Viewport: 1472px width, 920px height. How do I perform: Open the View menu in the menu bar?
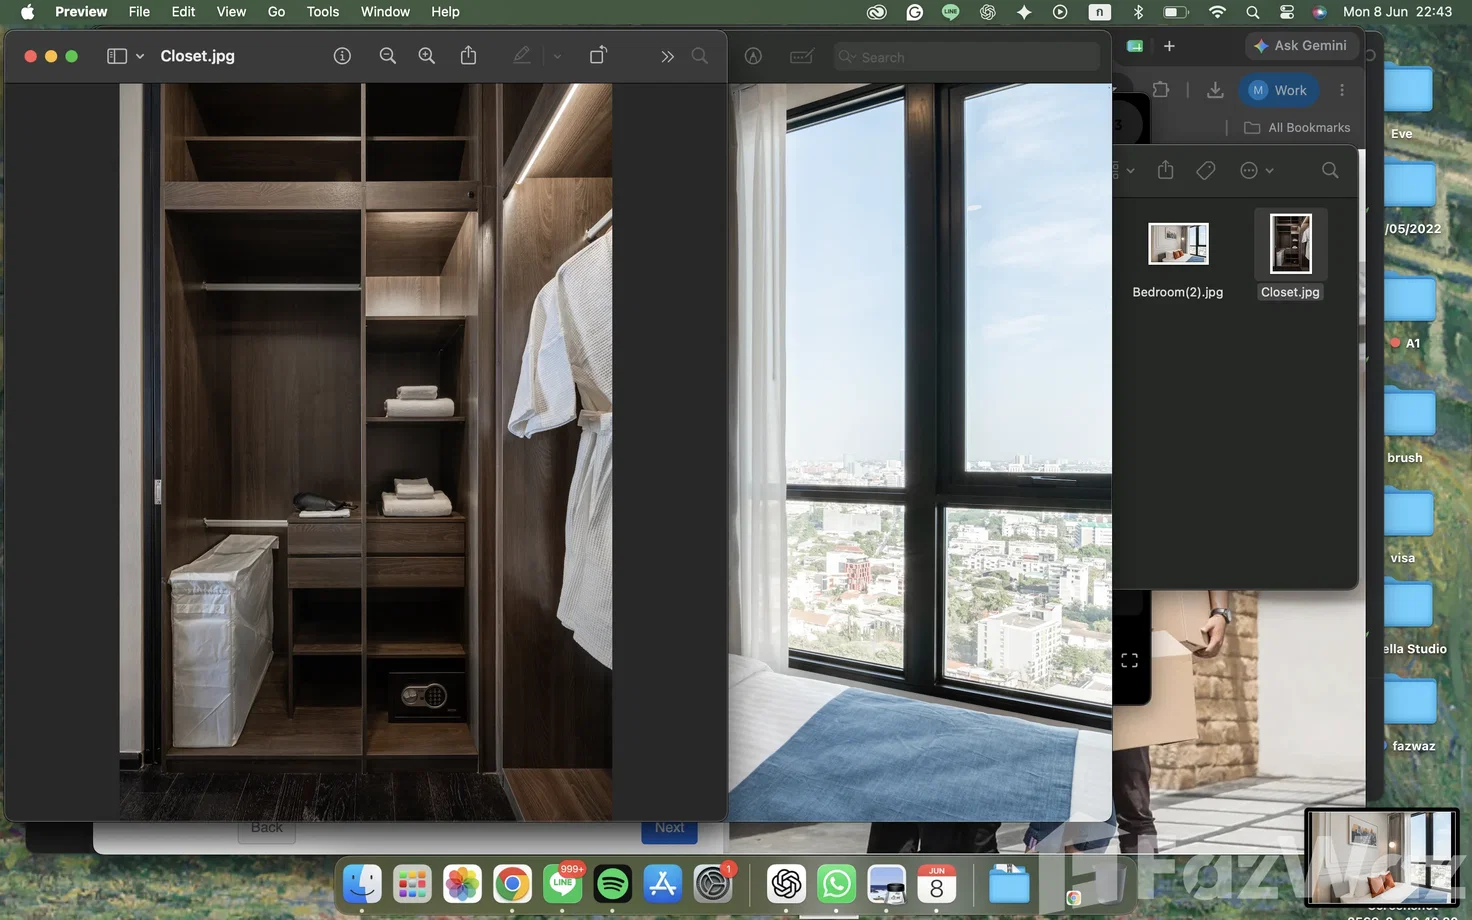tap(231, 12)
